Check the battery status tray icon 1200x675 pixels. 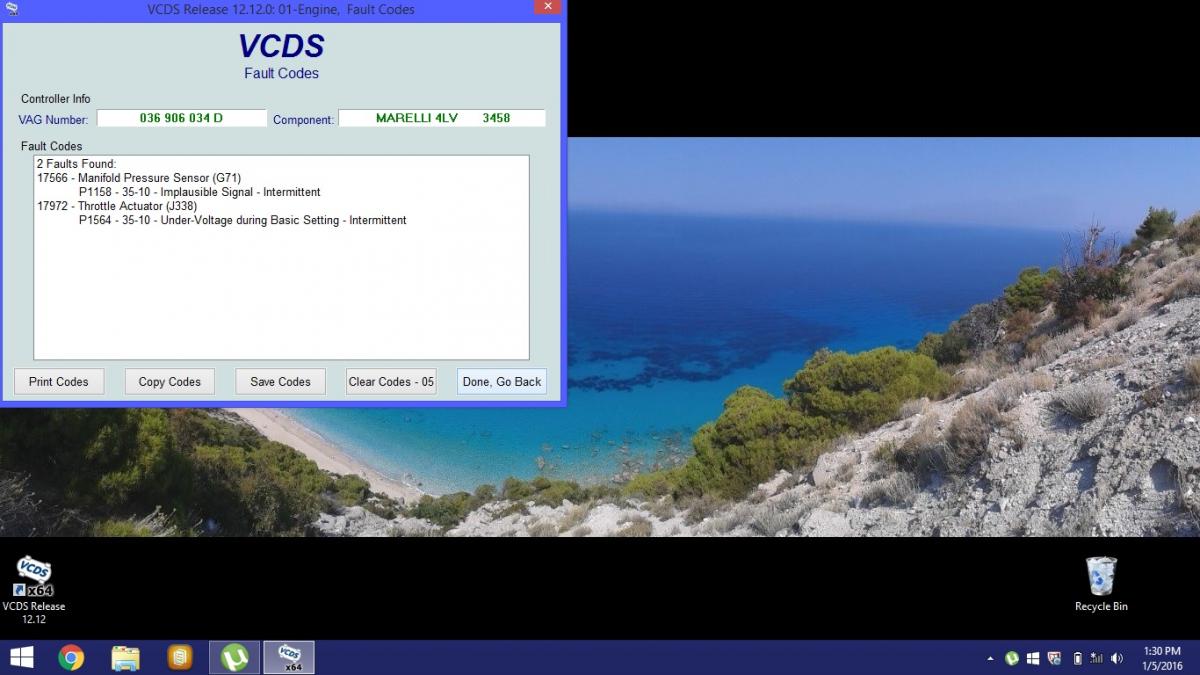tap(1077, 658)
